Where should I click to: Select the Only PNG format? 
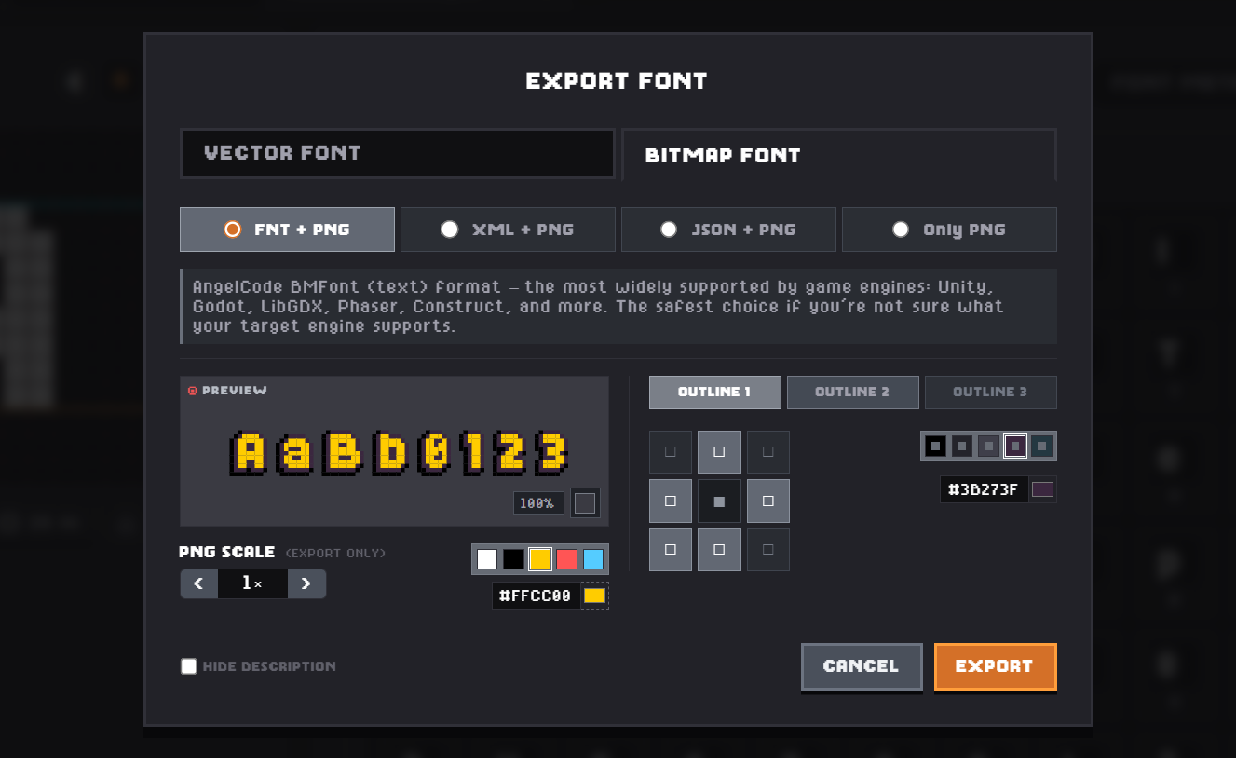click(949, 229)
